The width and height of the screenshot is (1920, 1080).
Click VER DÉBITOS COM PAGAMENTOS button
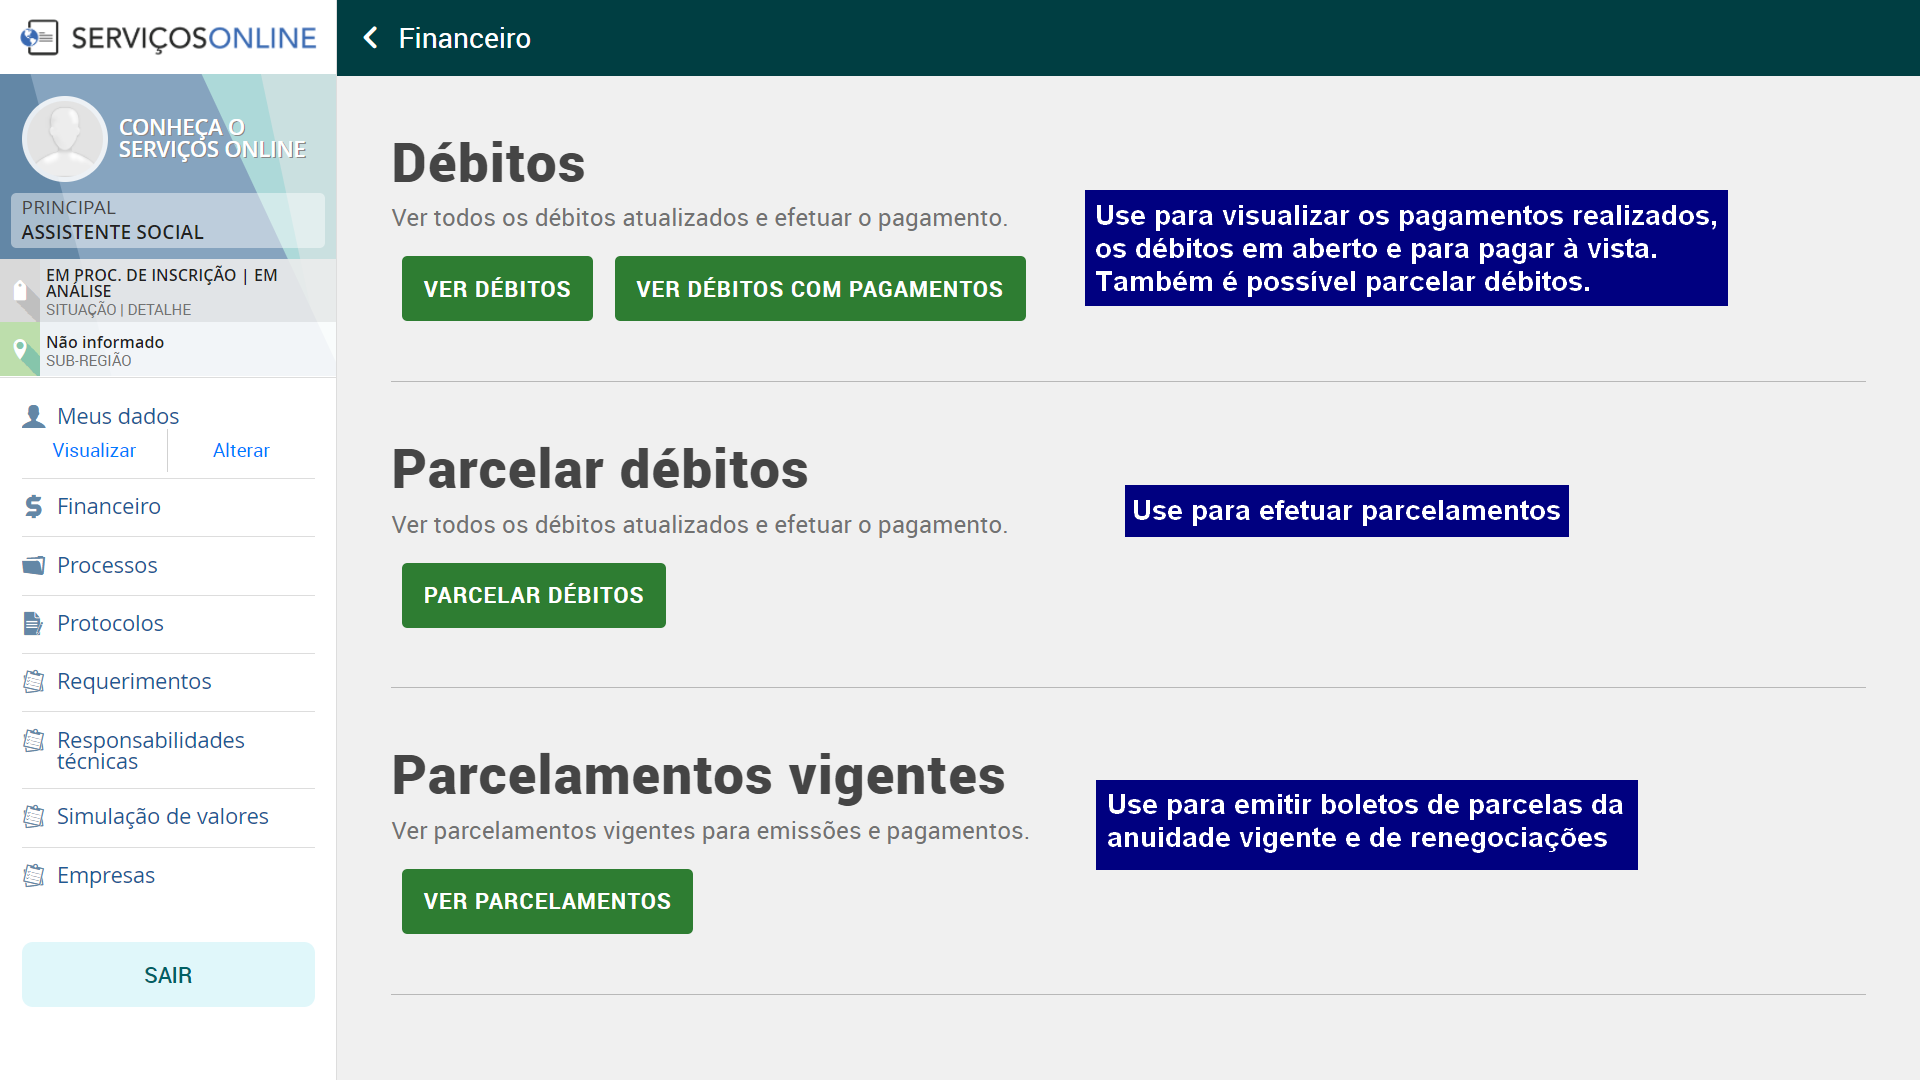pyautogui.click(x=820, y=289)
